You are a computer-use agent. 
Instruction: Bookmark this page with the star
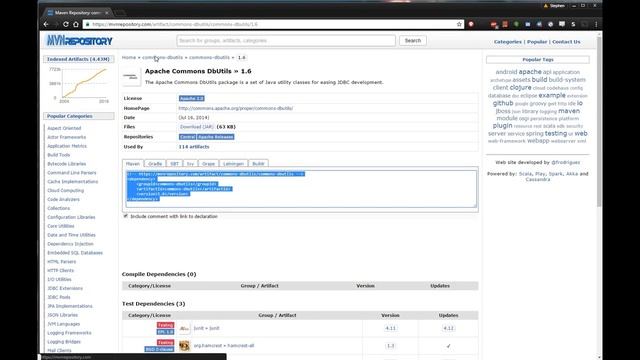click(x=459, y=24)
